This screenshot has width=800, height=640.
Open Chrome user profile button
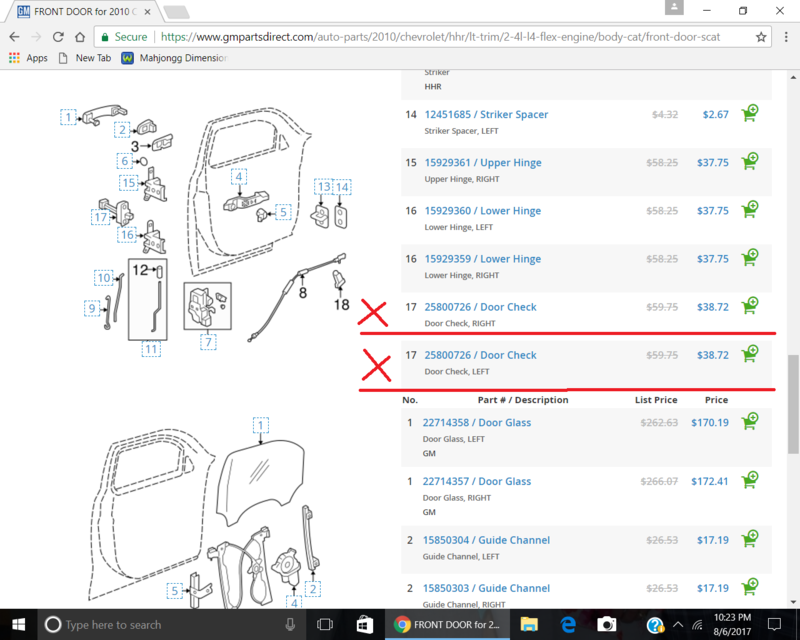coord(674,8)
